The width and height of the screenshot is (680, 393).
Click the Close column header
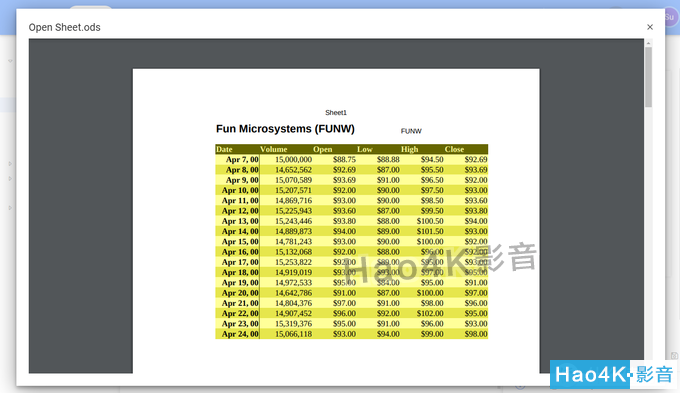tap(454, 149)
